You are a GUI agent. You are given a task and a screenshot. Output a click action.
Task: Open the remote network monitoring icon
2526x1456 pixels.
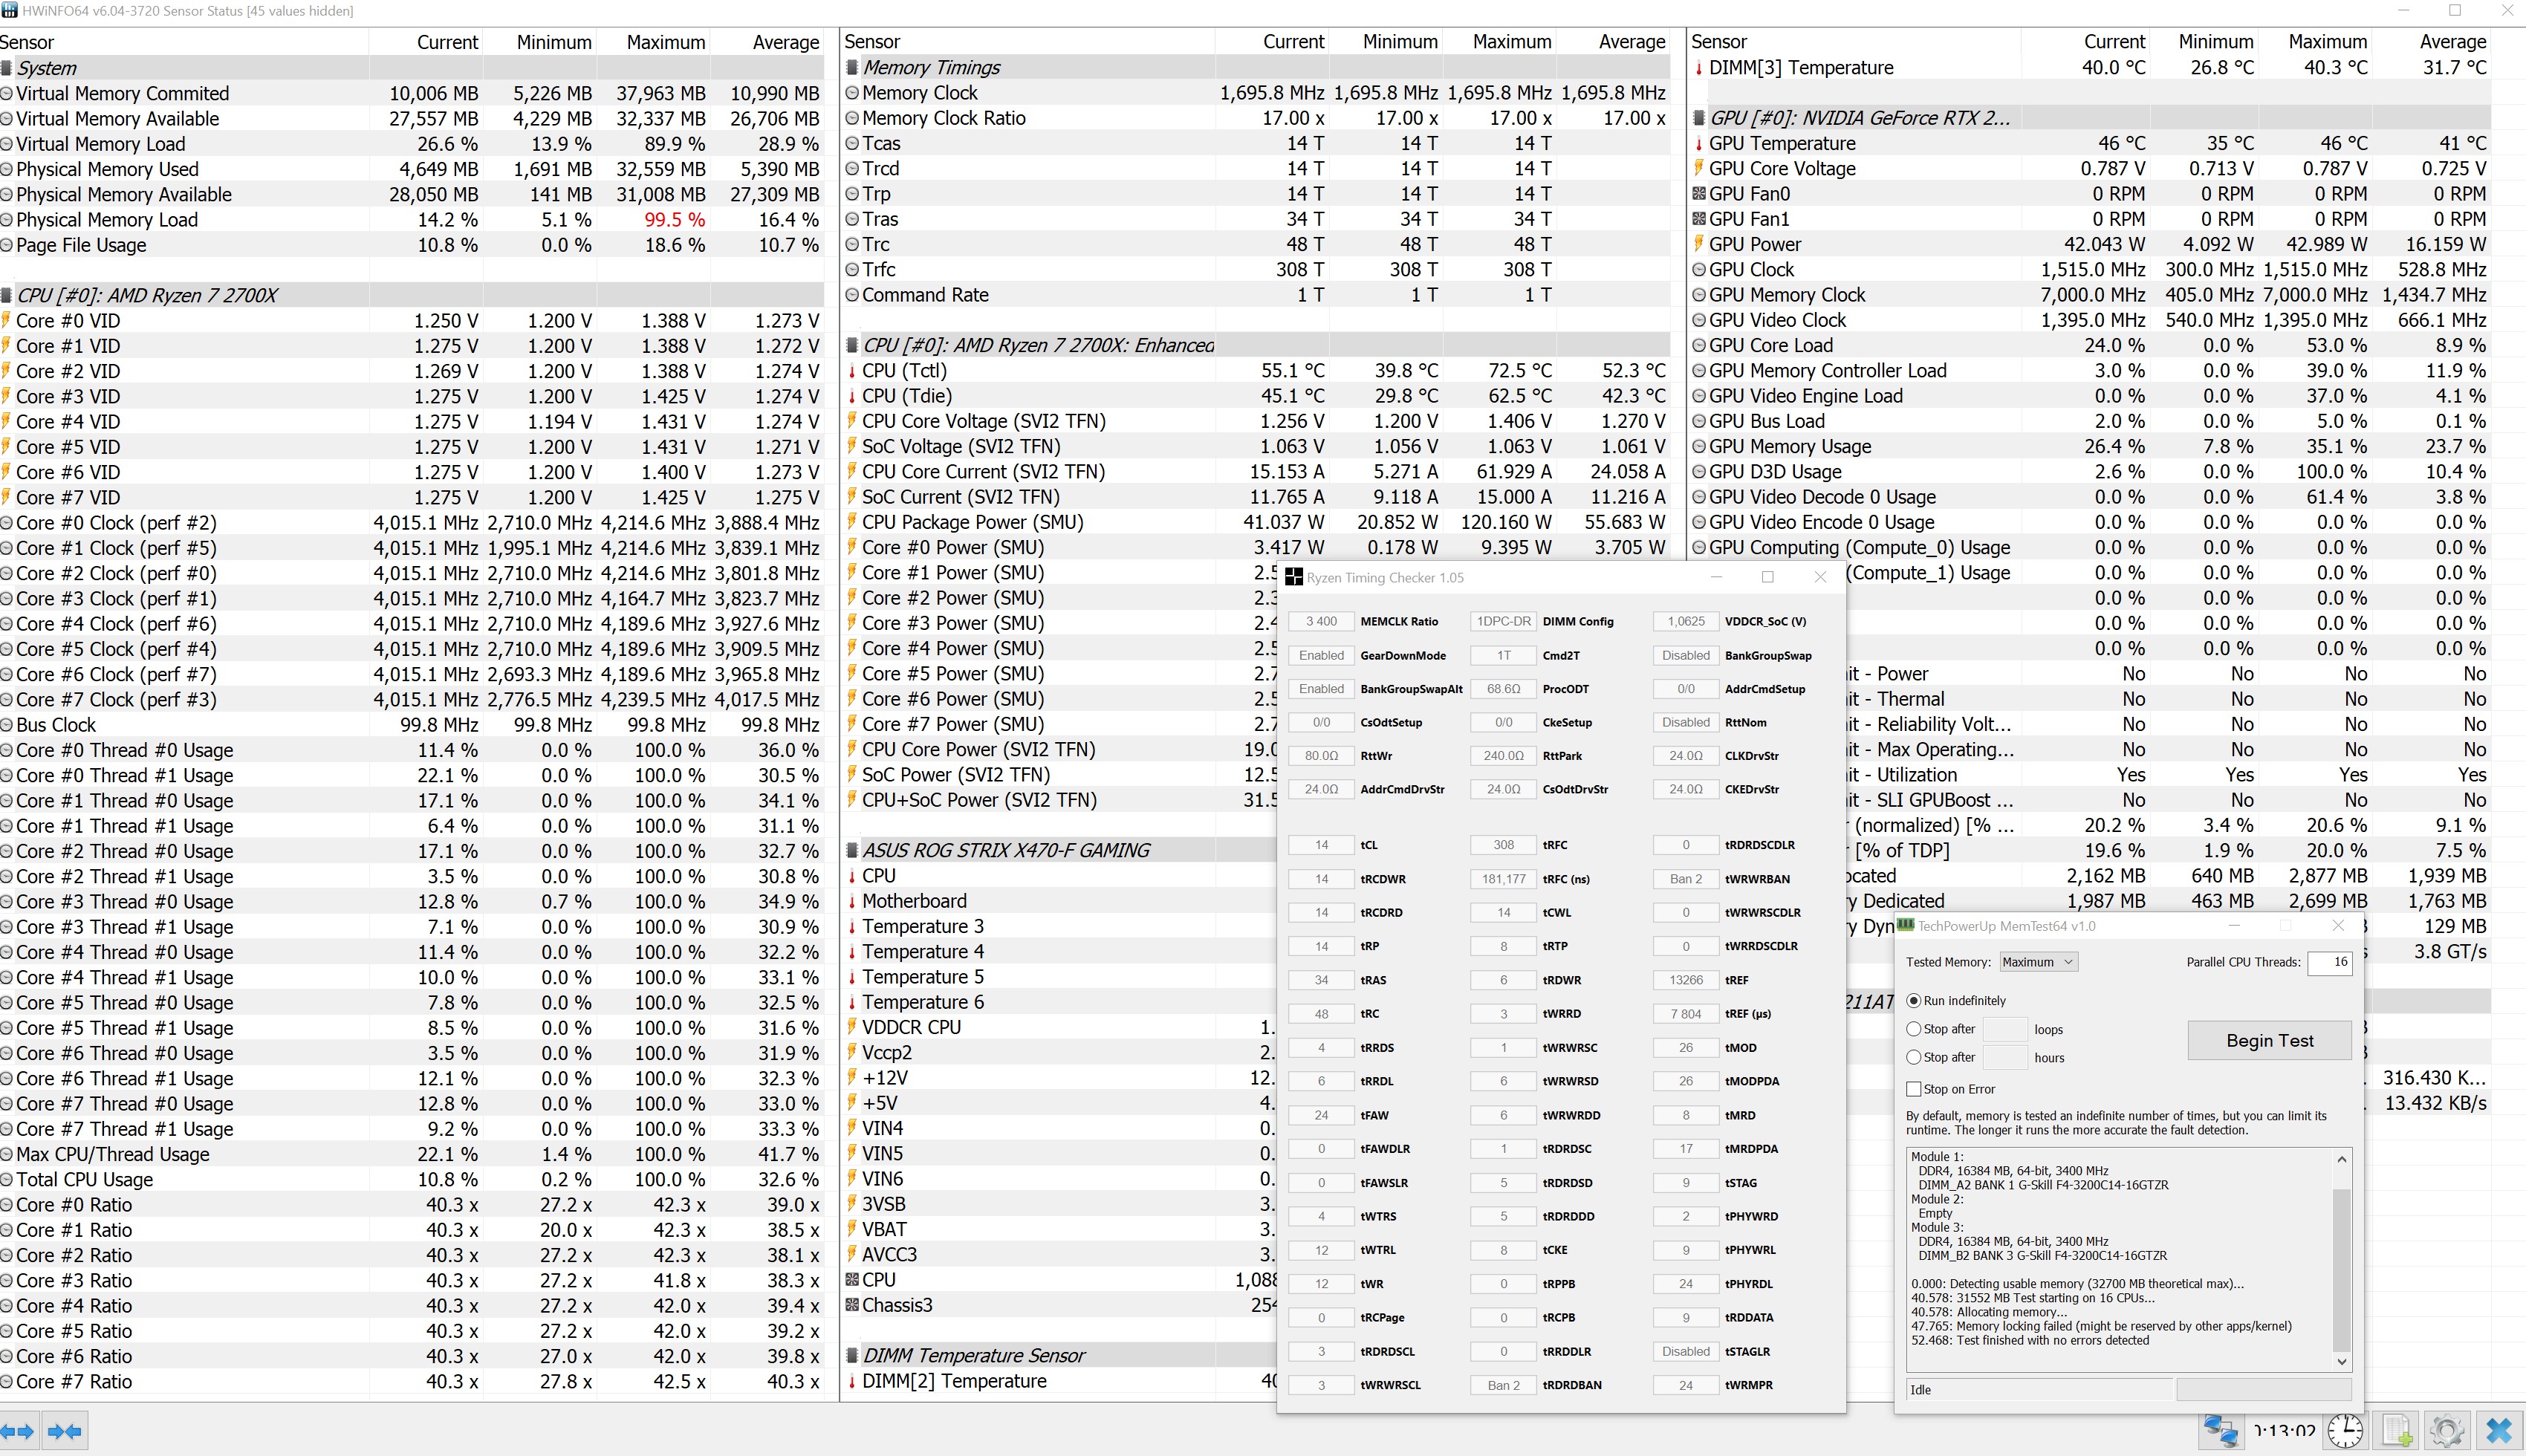pyautogui.click(x=2221, y=1431)
